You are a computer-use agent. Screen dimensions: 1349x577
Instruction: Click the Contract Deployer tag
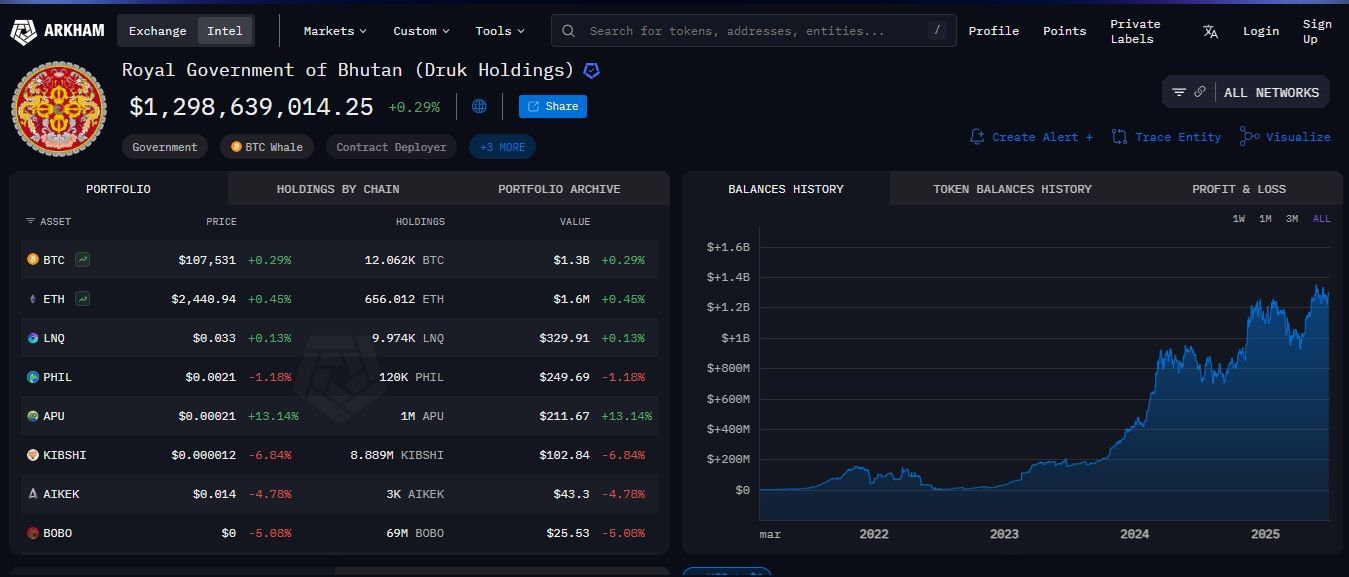click(391, 147)
